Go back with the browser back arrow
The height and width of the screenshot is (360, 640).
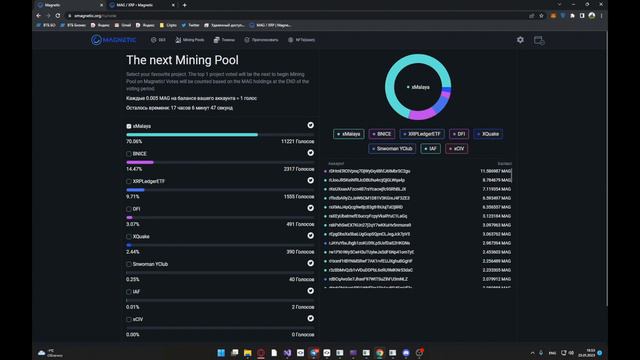[x=39, y=16]
